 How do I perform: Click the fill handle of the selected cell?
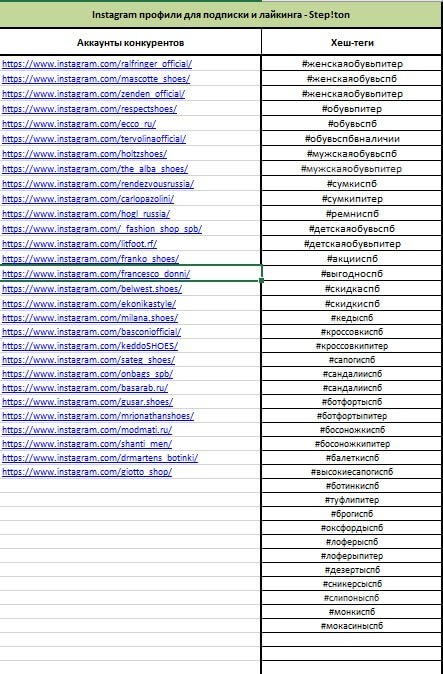coord(262,281)
